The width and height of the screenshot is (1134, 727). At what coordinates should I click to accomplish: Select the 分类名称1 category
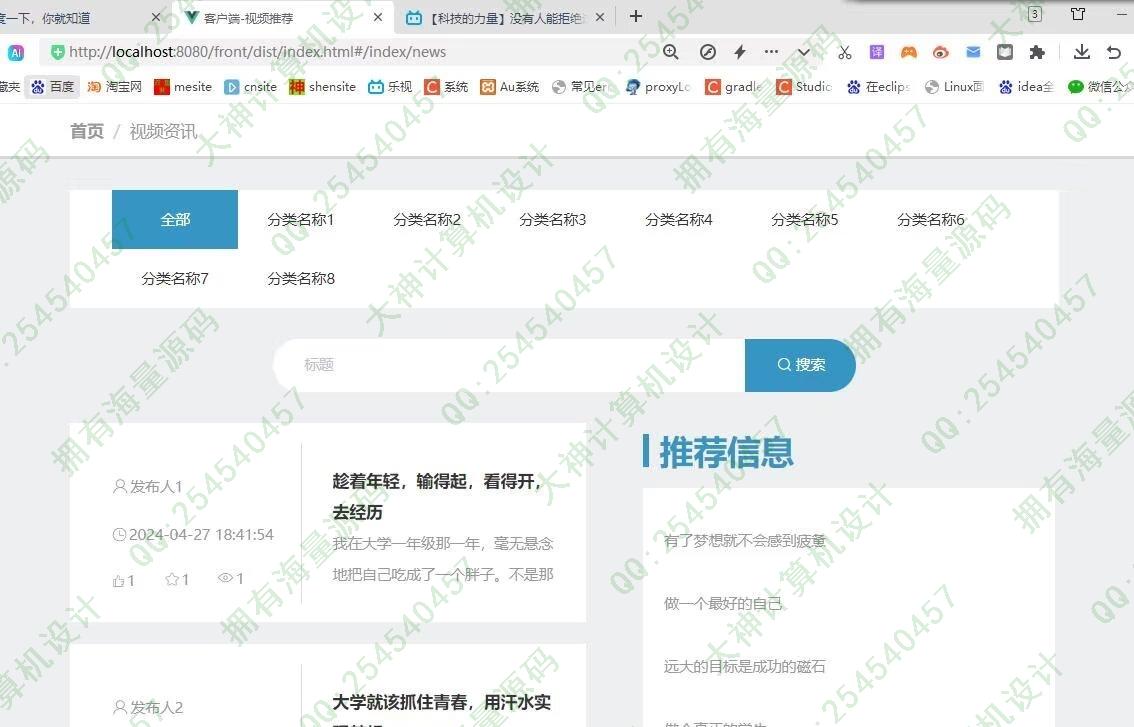[301, 219]
